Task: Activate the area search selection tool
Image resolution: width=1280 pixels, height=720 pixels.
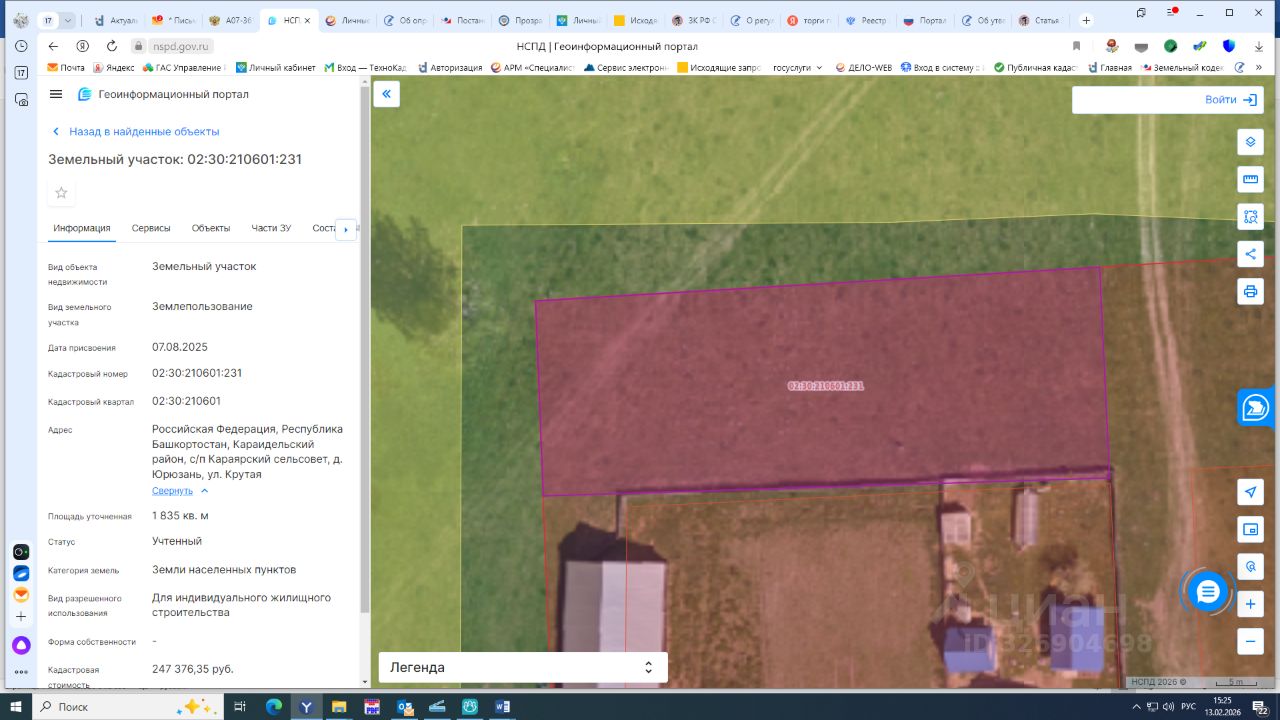Action: [1250, 216]
